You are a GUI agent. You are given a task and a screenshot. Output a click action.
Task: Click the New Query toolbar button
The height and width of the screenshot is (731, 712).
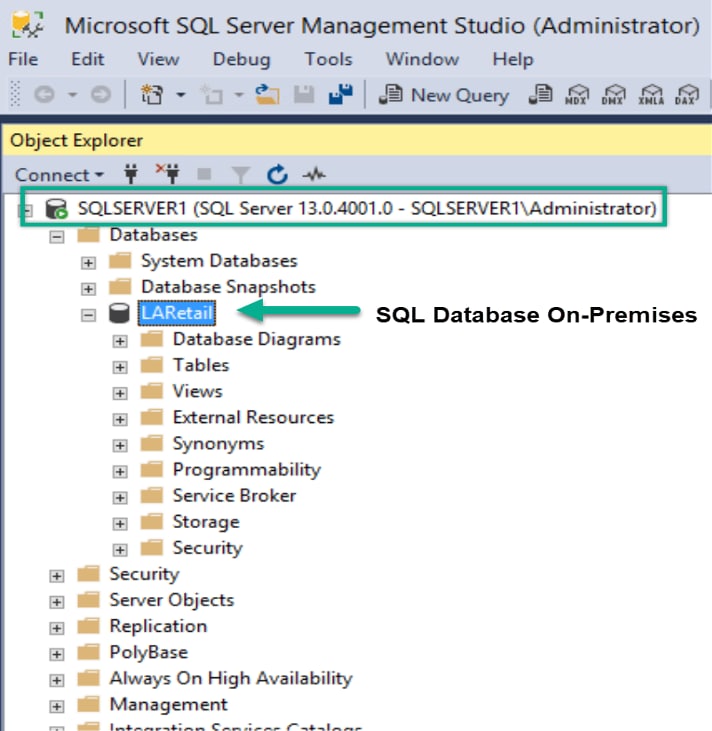coord(446,95)
